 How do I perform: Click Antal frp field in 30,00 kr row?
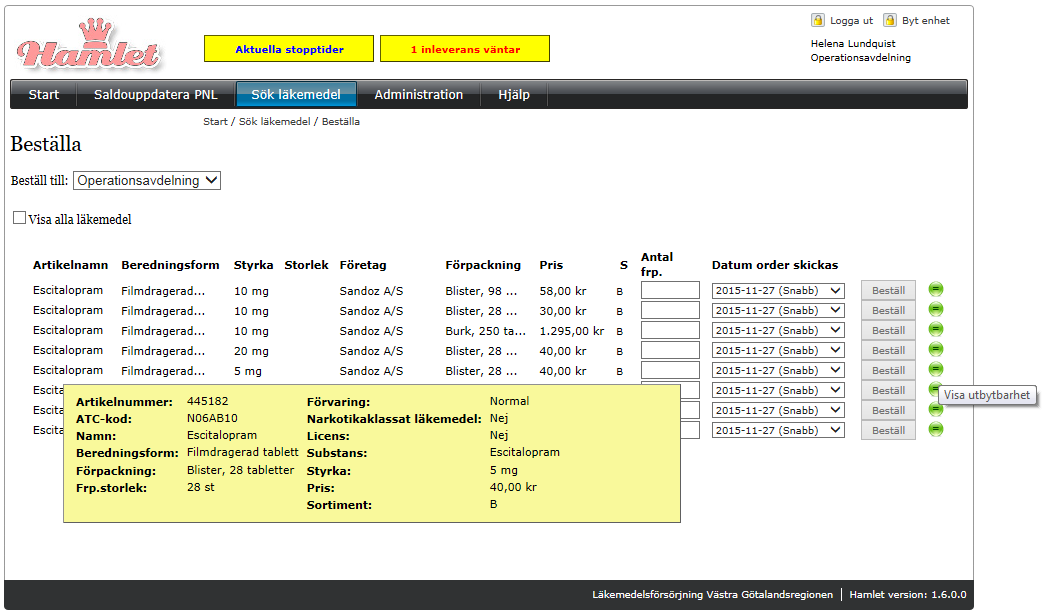[x=670, y=310]
